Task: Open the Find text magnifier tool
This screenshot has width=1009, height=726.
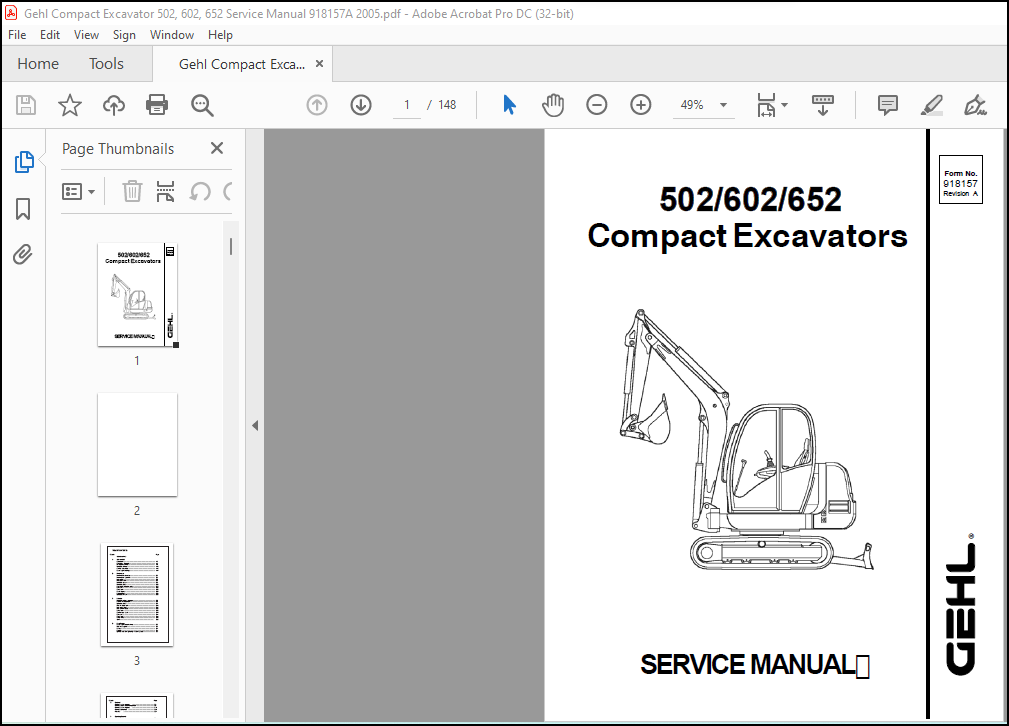Action: pos(202,105)
